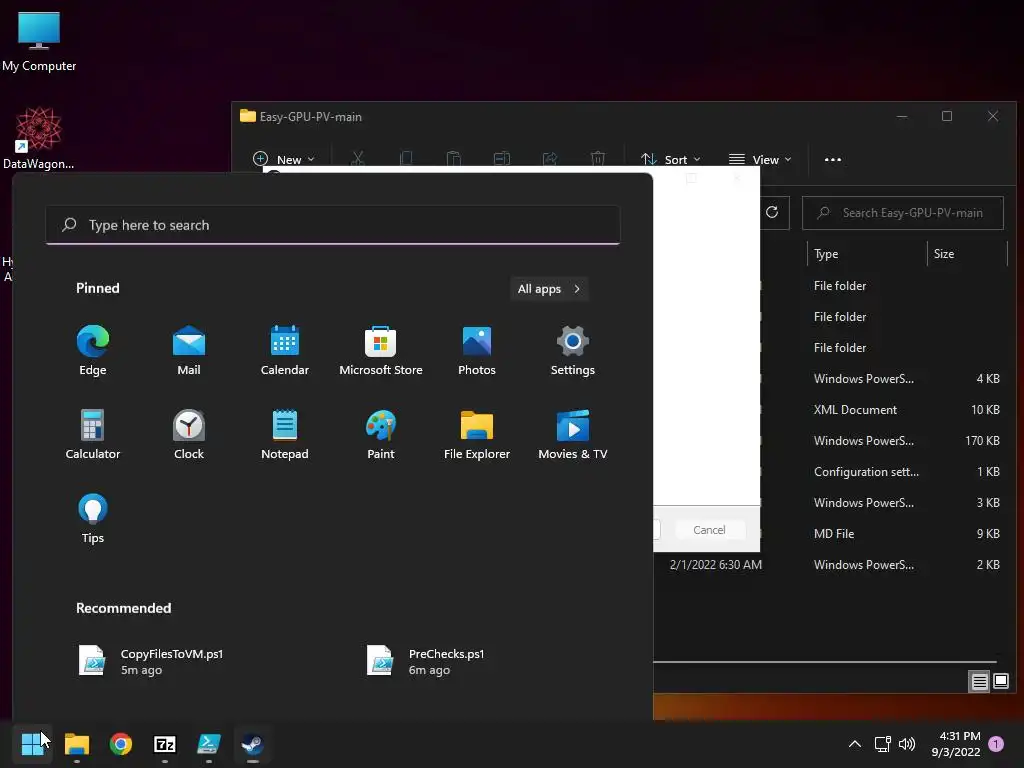Click the Type column header

[867, 254]
